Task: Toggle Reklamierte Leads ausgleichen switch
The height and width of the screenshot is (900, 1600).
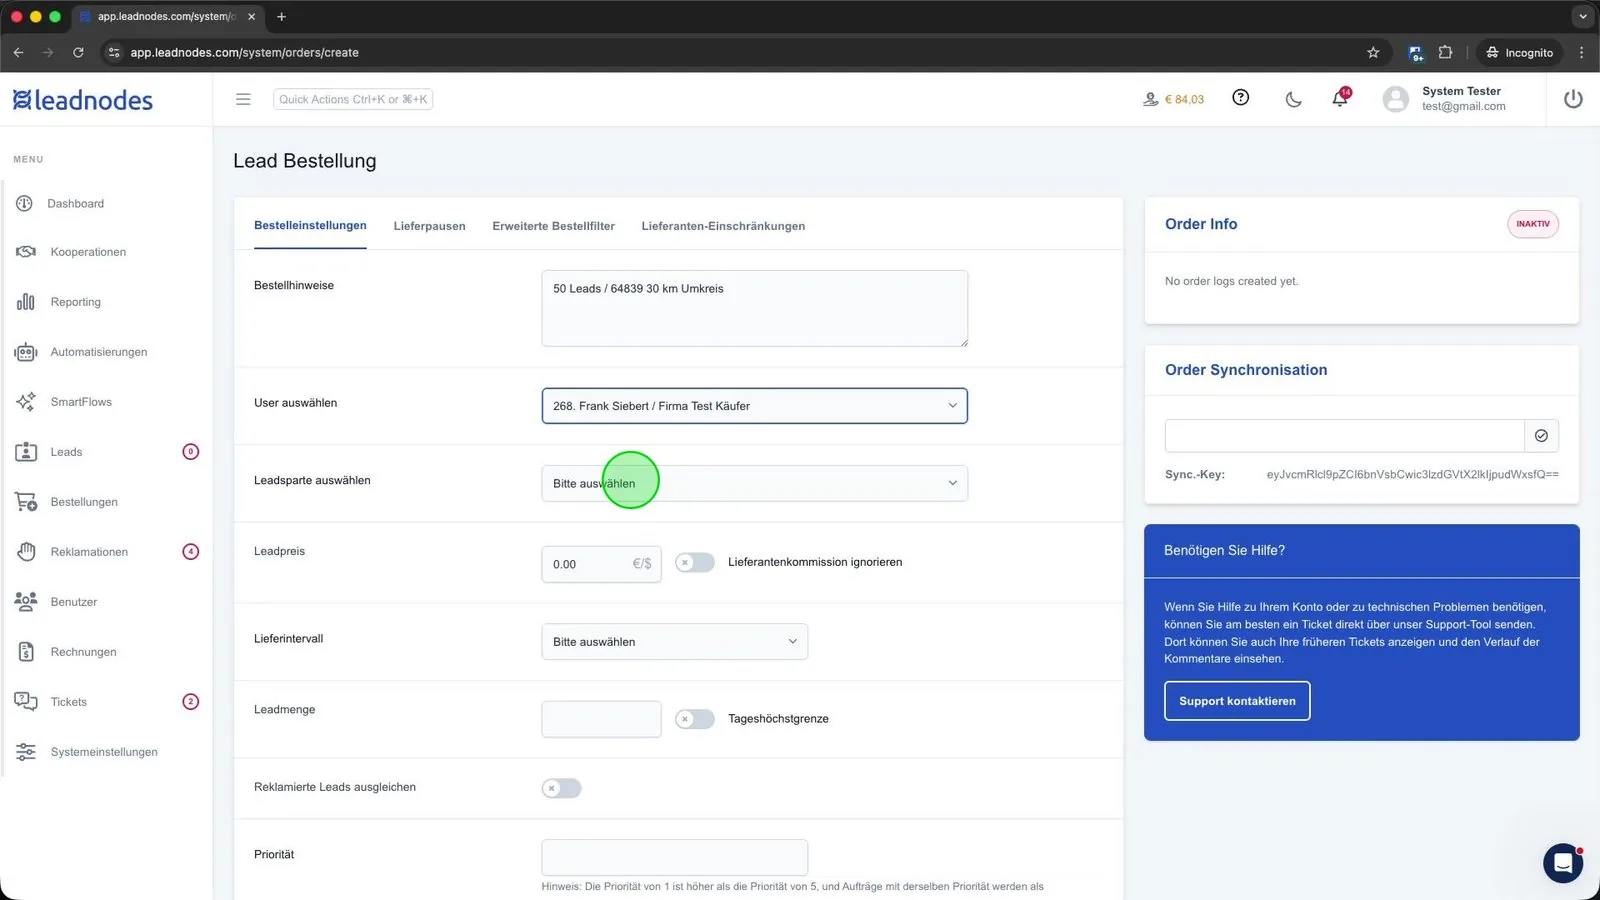Action: tap(562, 789)
